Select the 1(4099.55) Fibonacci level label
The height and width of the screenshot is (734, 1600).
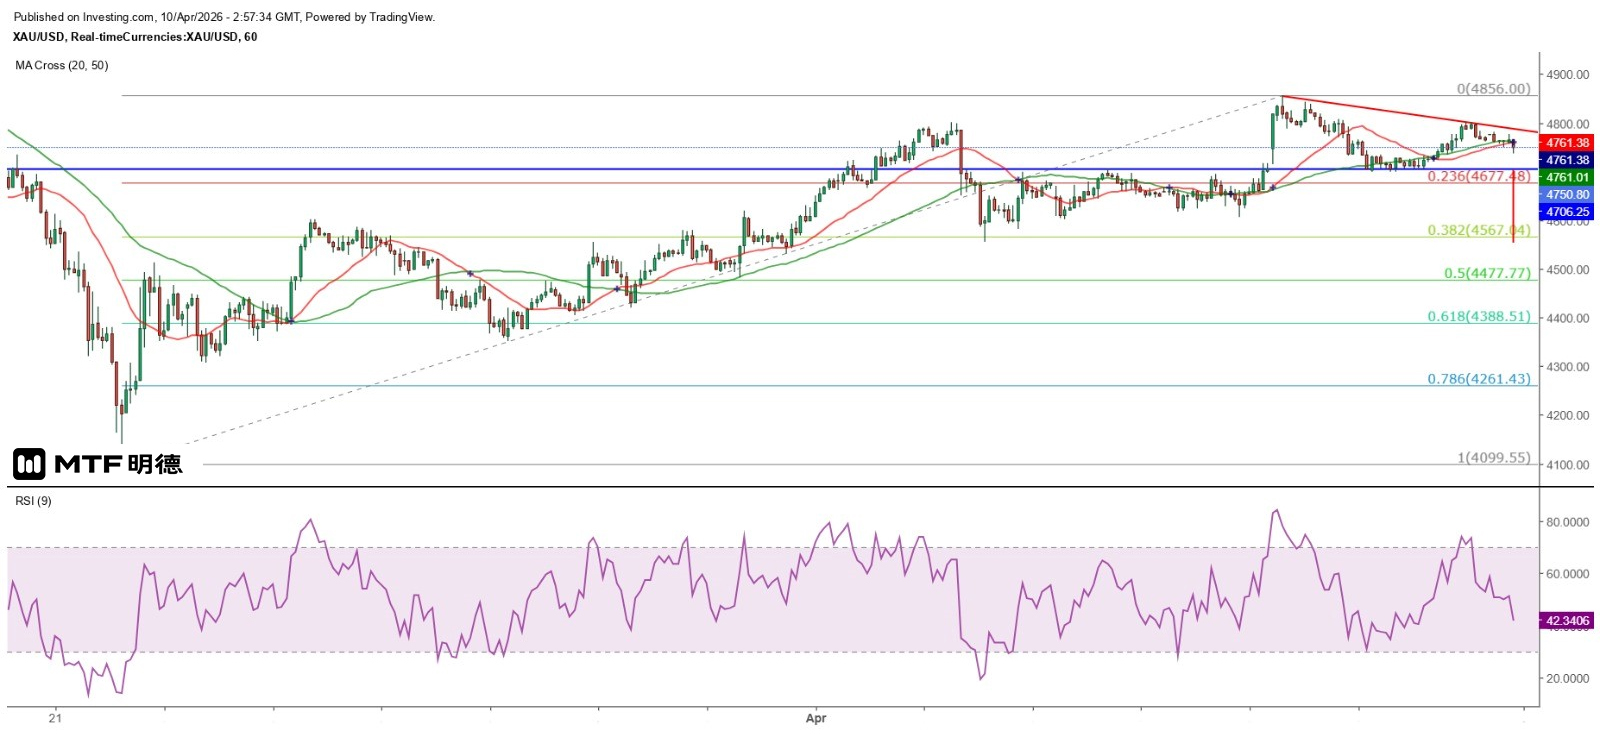pos(1492,458)
